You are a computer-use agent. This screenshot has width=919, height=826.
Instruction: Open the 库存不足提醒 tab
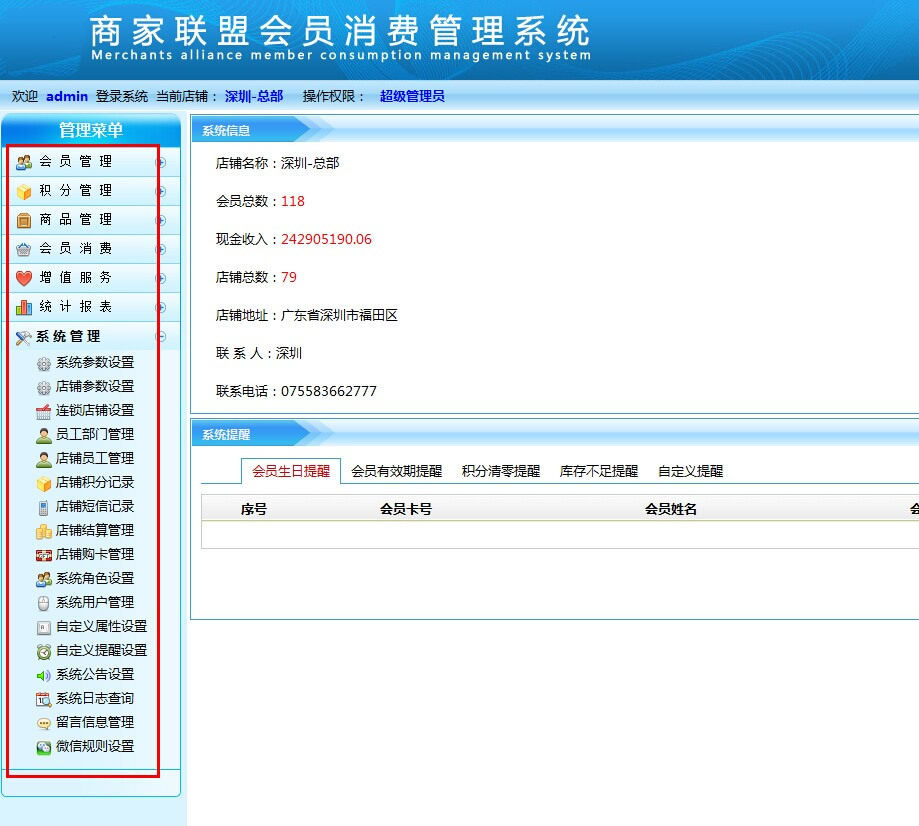click(x=598, y=471)
